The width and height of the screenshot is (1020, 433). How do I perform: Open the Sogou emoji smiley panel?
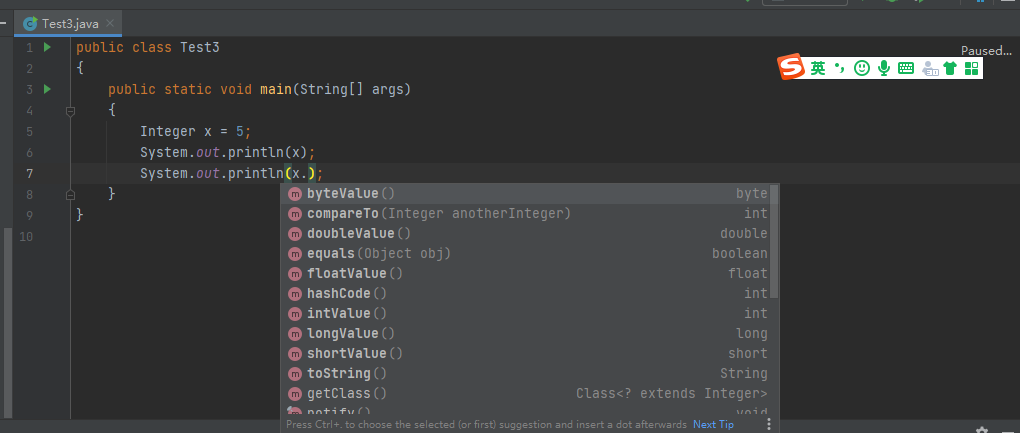click(862, 68)
